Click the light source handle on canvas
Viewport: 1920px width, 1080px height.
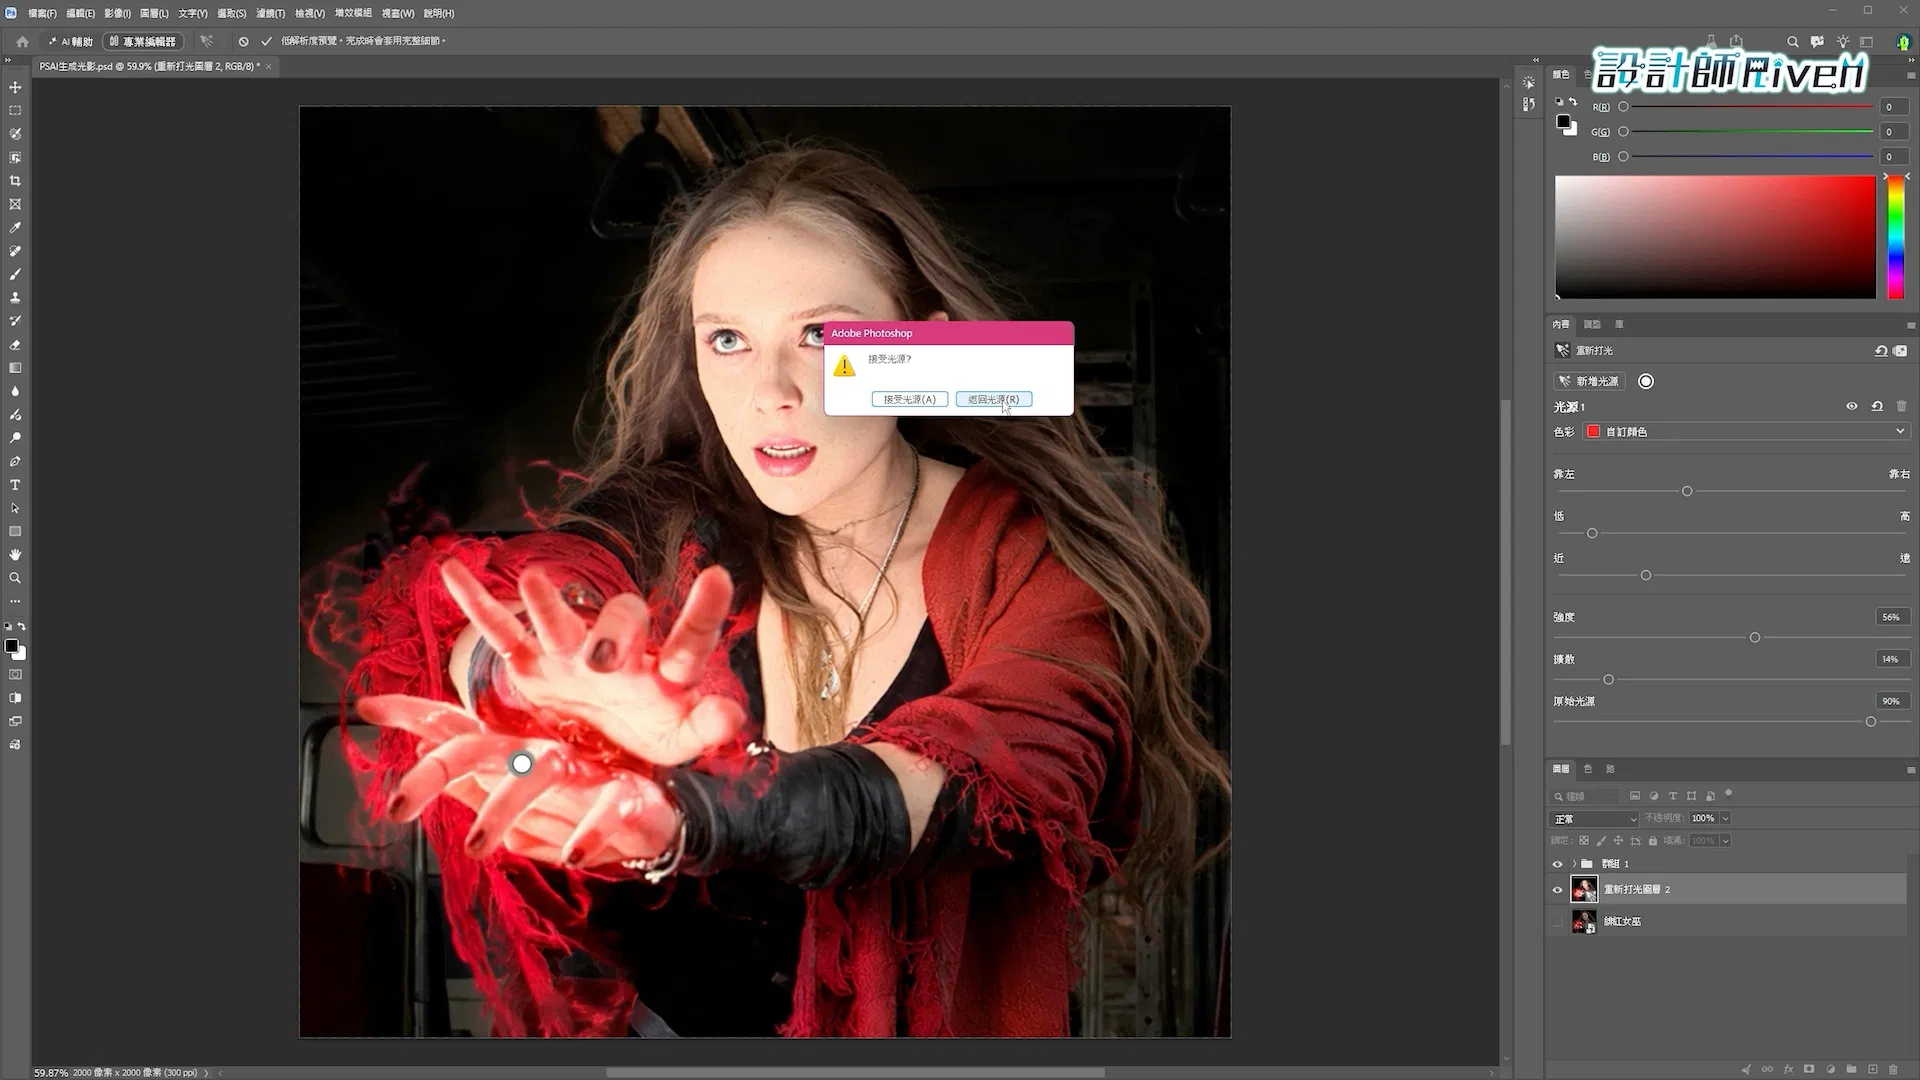pos(521,765)
